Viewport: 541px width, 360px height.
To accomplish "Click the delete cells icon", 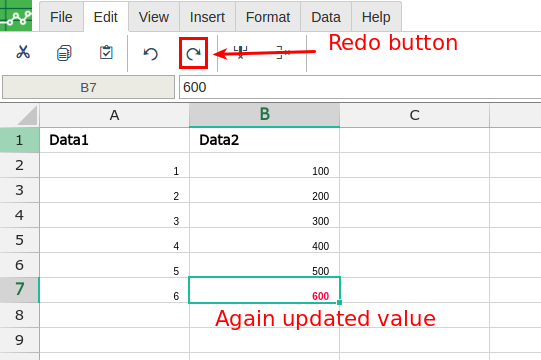I will (x=240, y=52).
